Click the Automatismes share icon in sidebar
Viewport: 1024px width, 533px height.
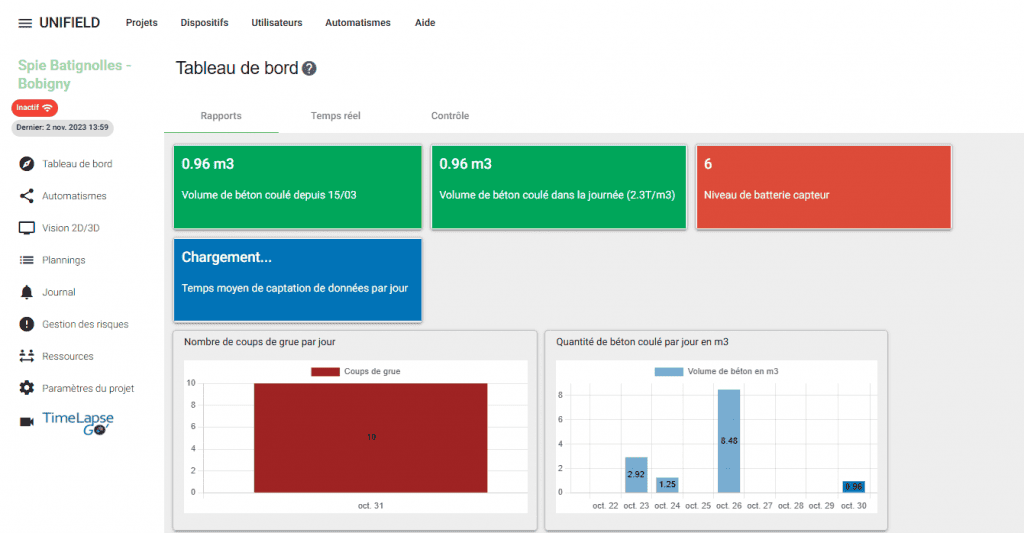point(27,196)
